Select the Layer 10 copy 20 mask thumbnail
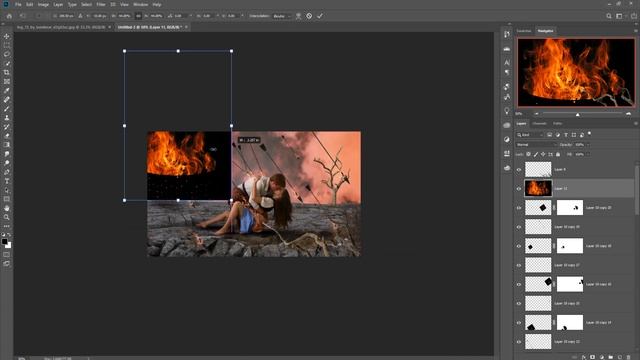This screenshot has width=640, height=360. coord(570,208)
